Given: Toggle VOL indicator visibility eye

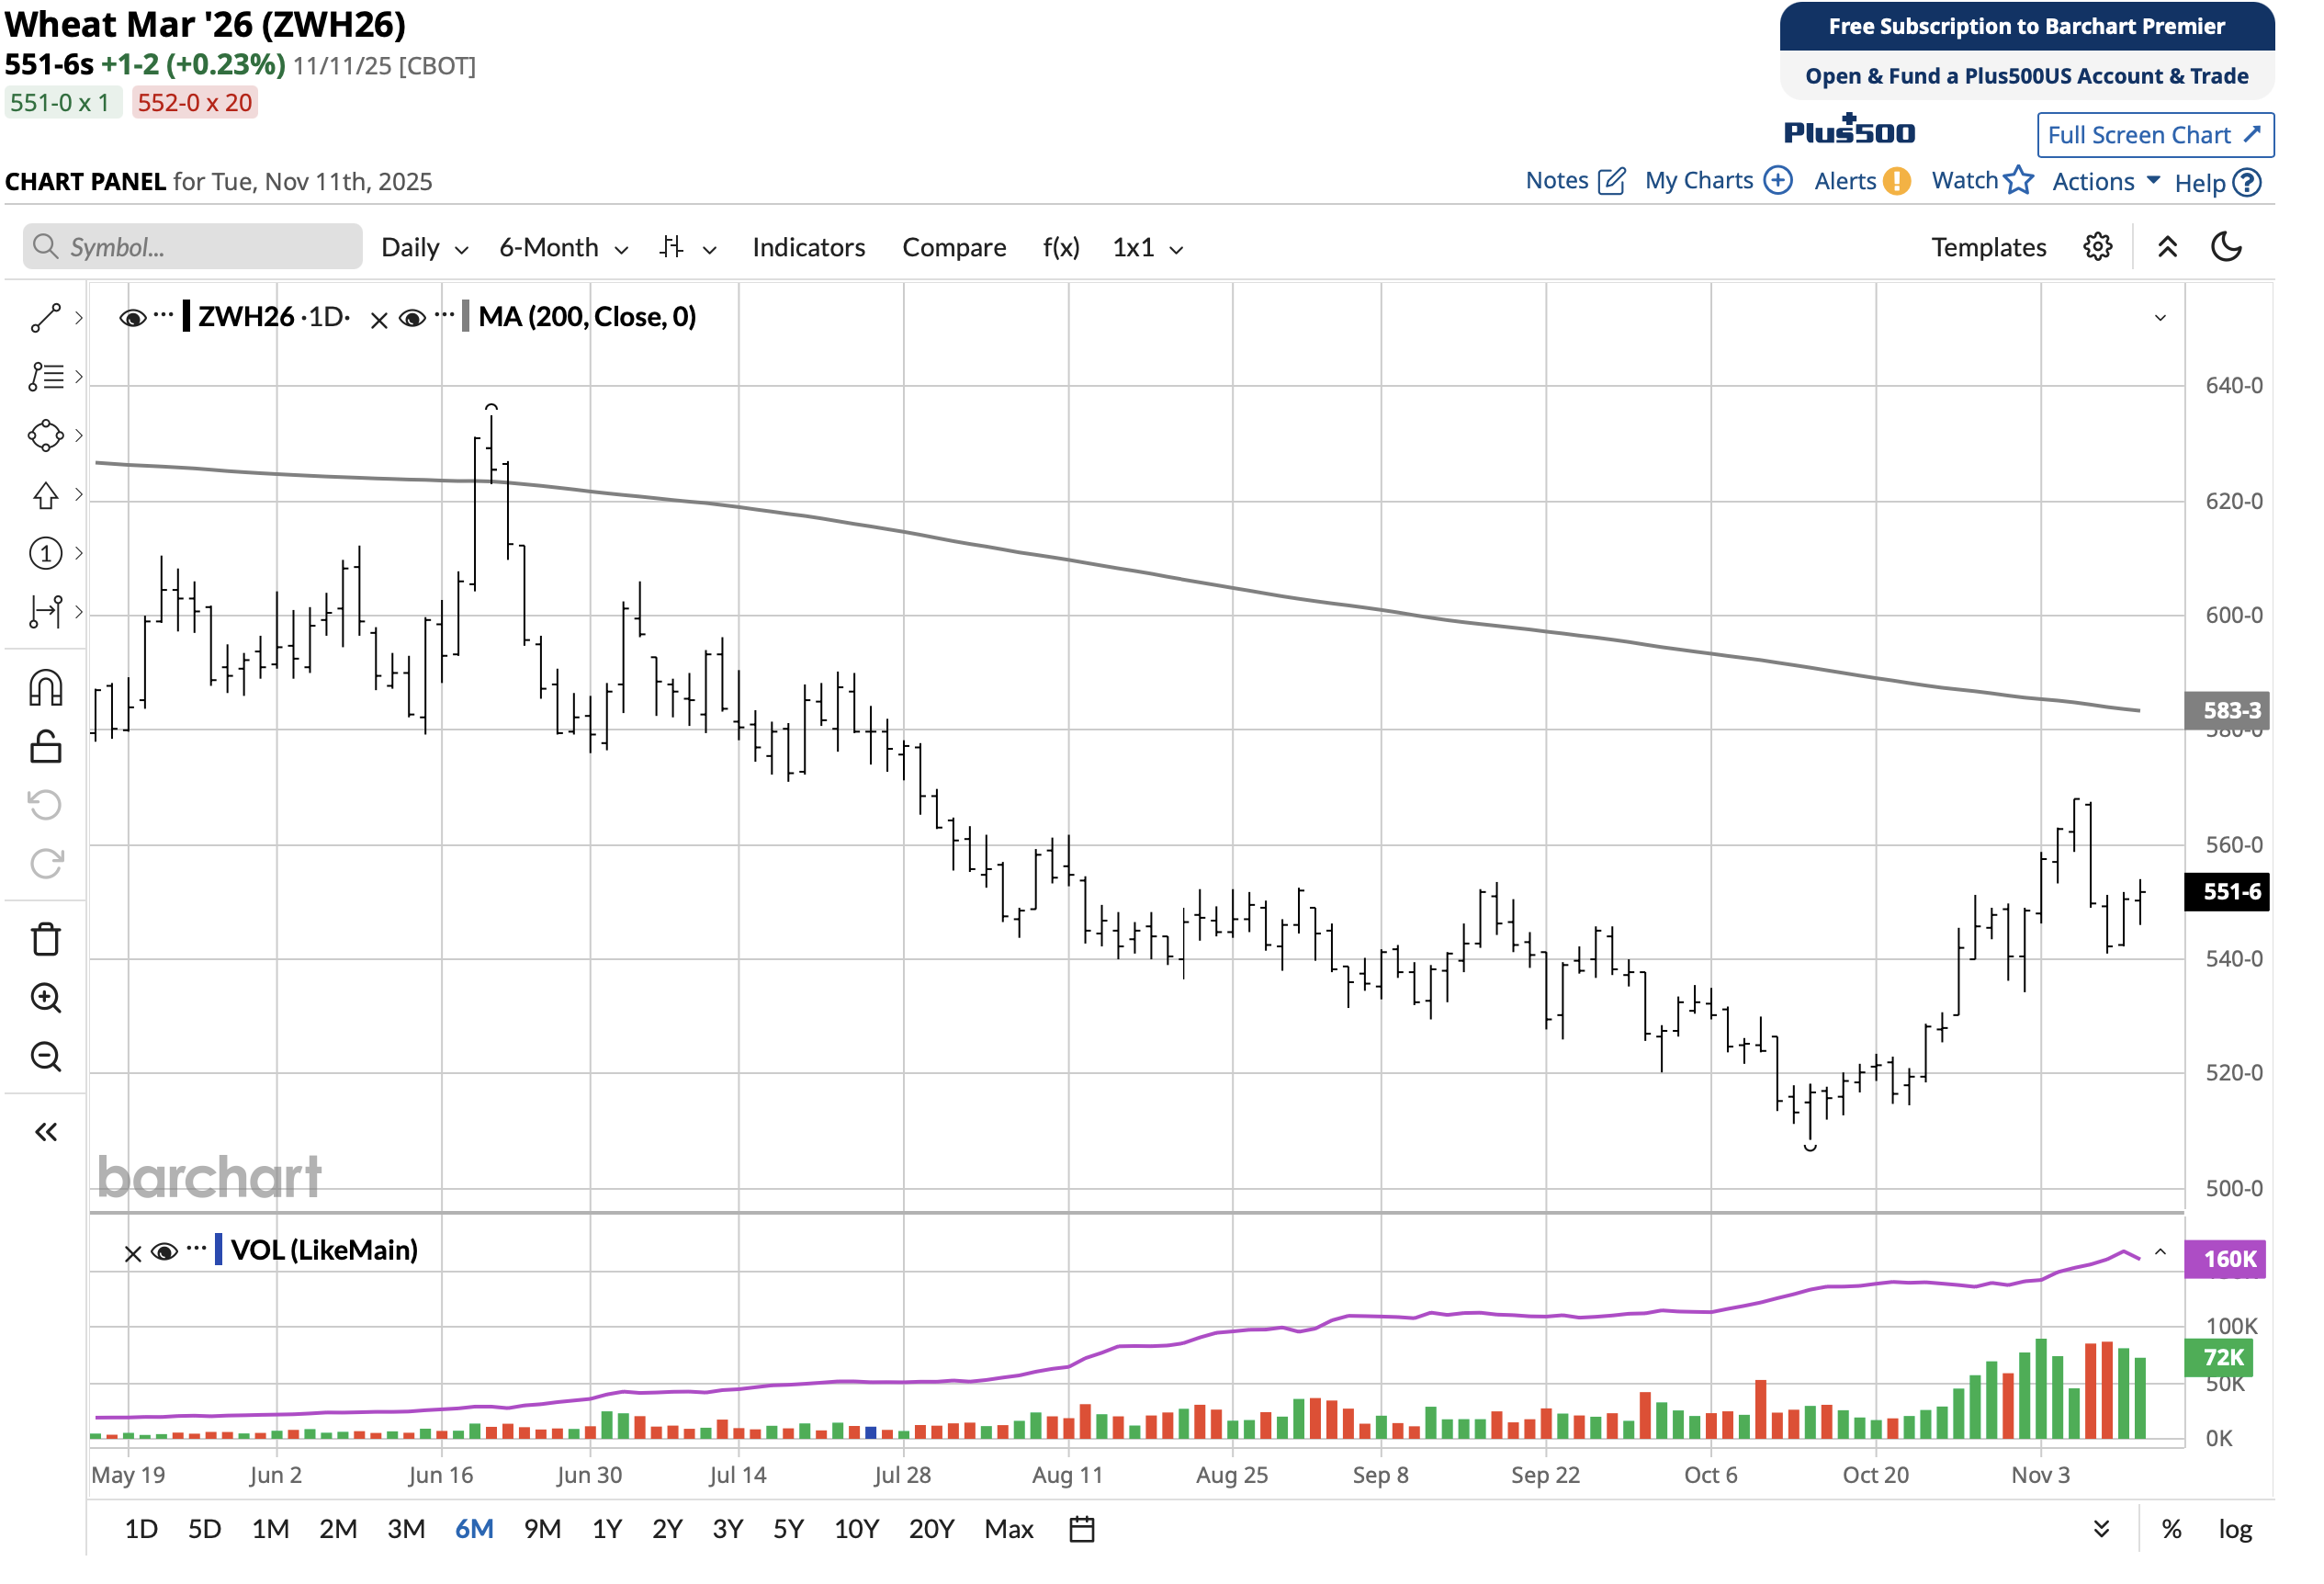Looking at the screenshot, I should point(164,1251).
